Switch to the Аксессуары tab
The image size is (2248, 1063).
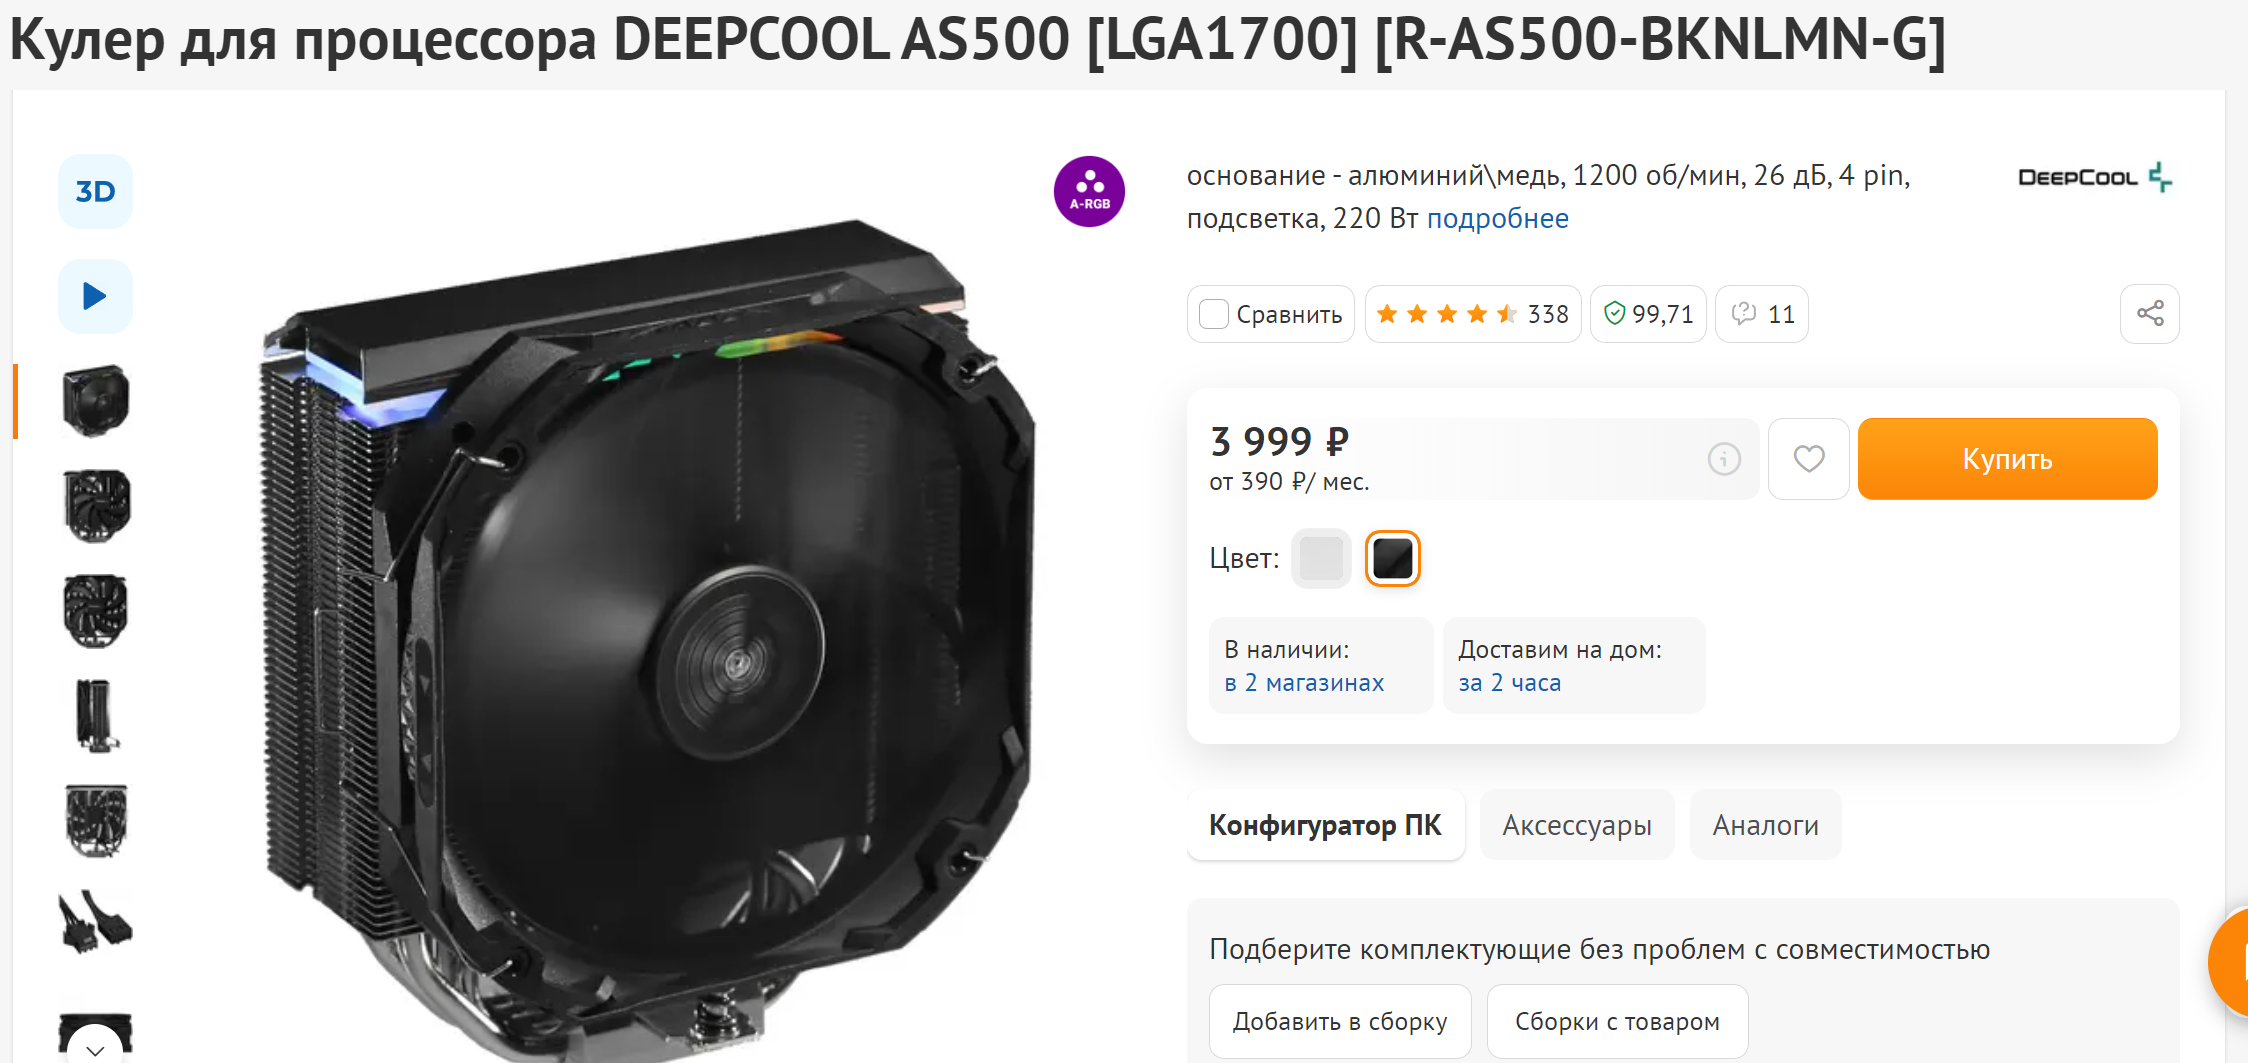[x=1577, y=825]
